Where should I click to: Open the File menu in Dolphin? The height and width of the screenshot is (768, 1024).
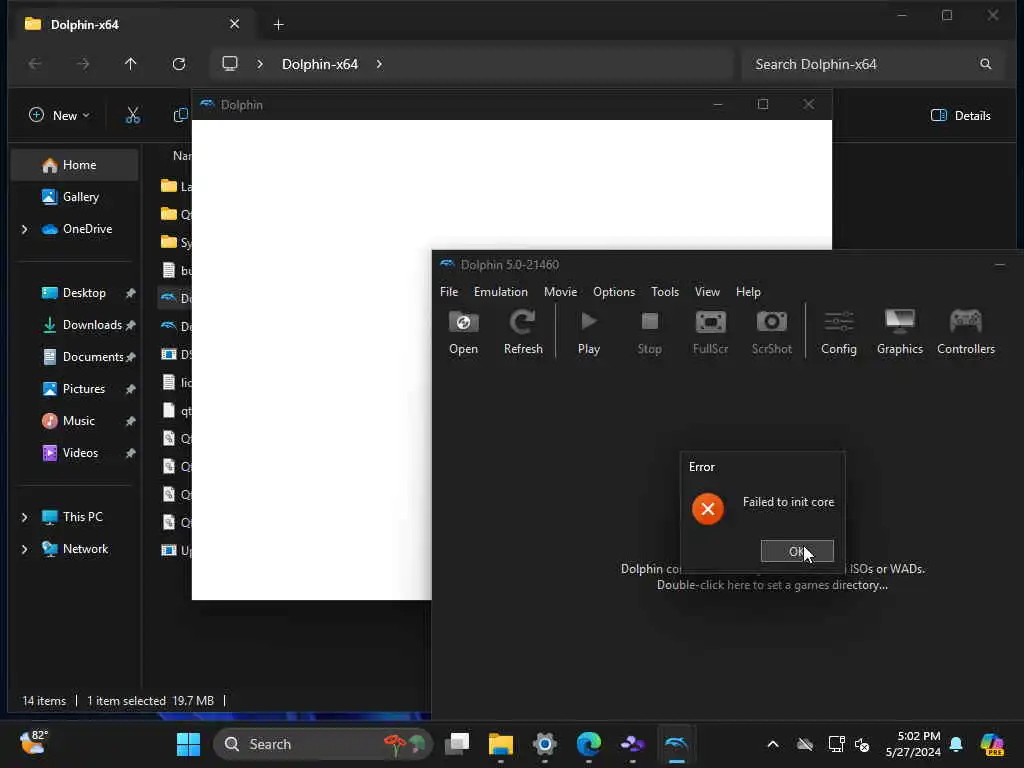pos(449,292)
